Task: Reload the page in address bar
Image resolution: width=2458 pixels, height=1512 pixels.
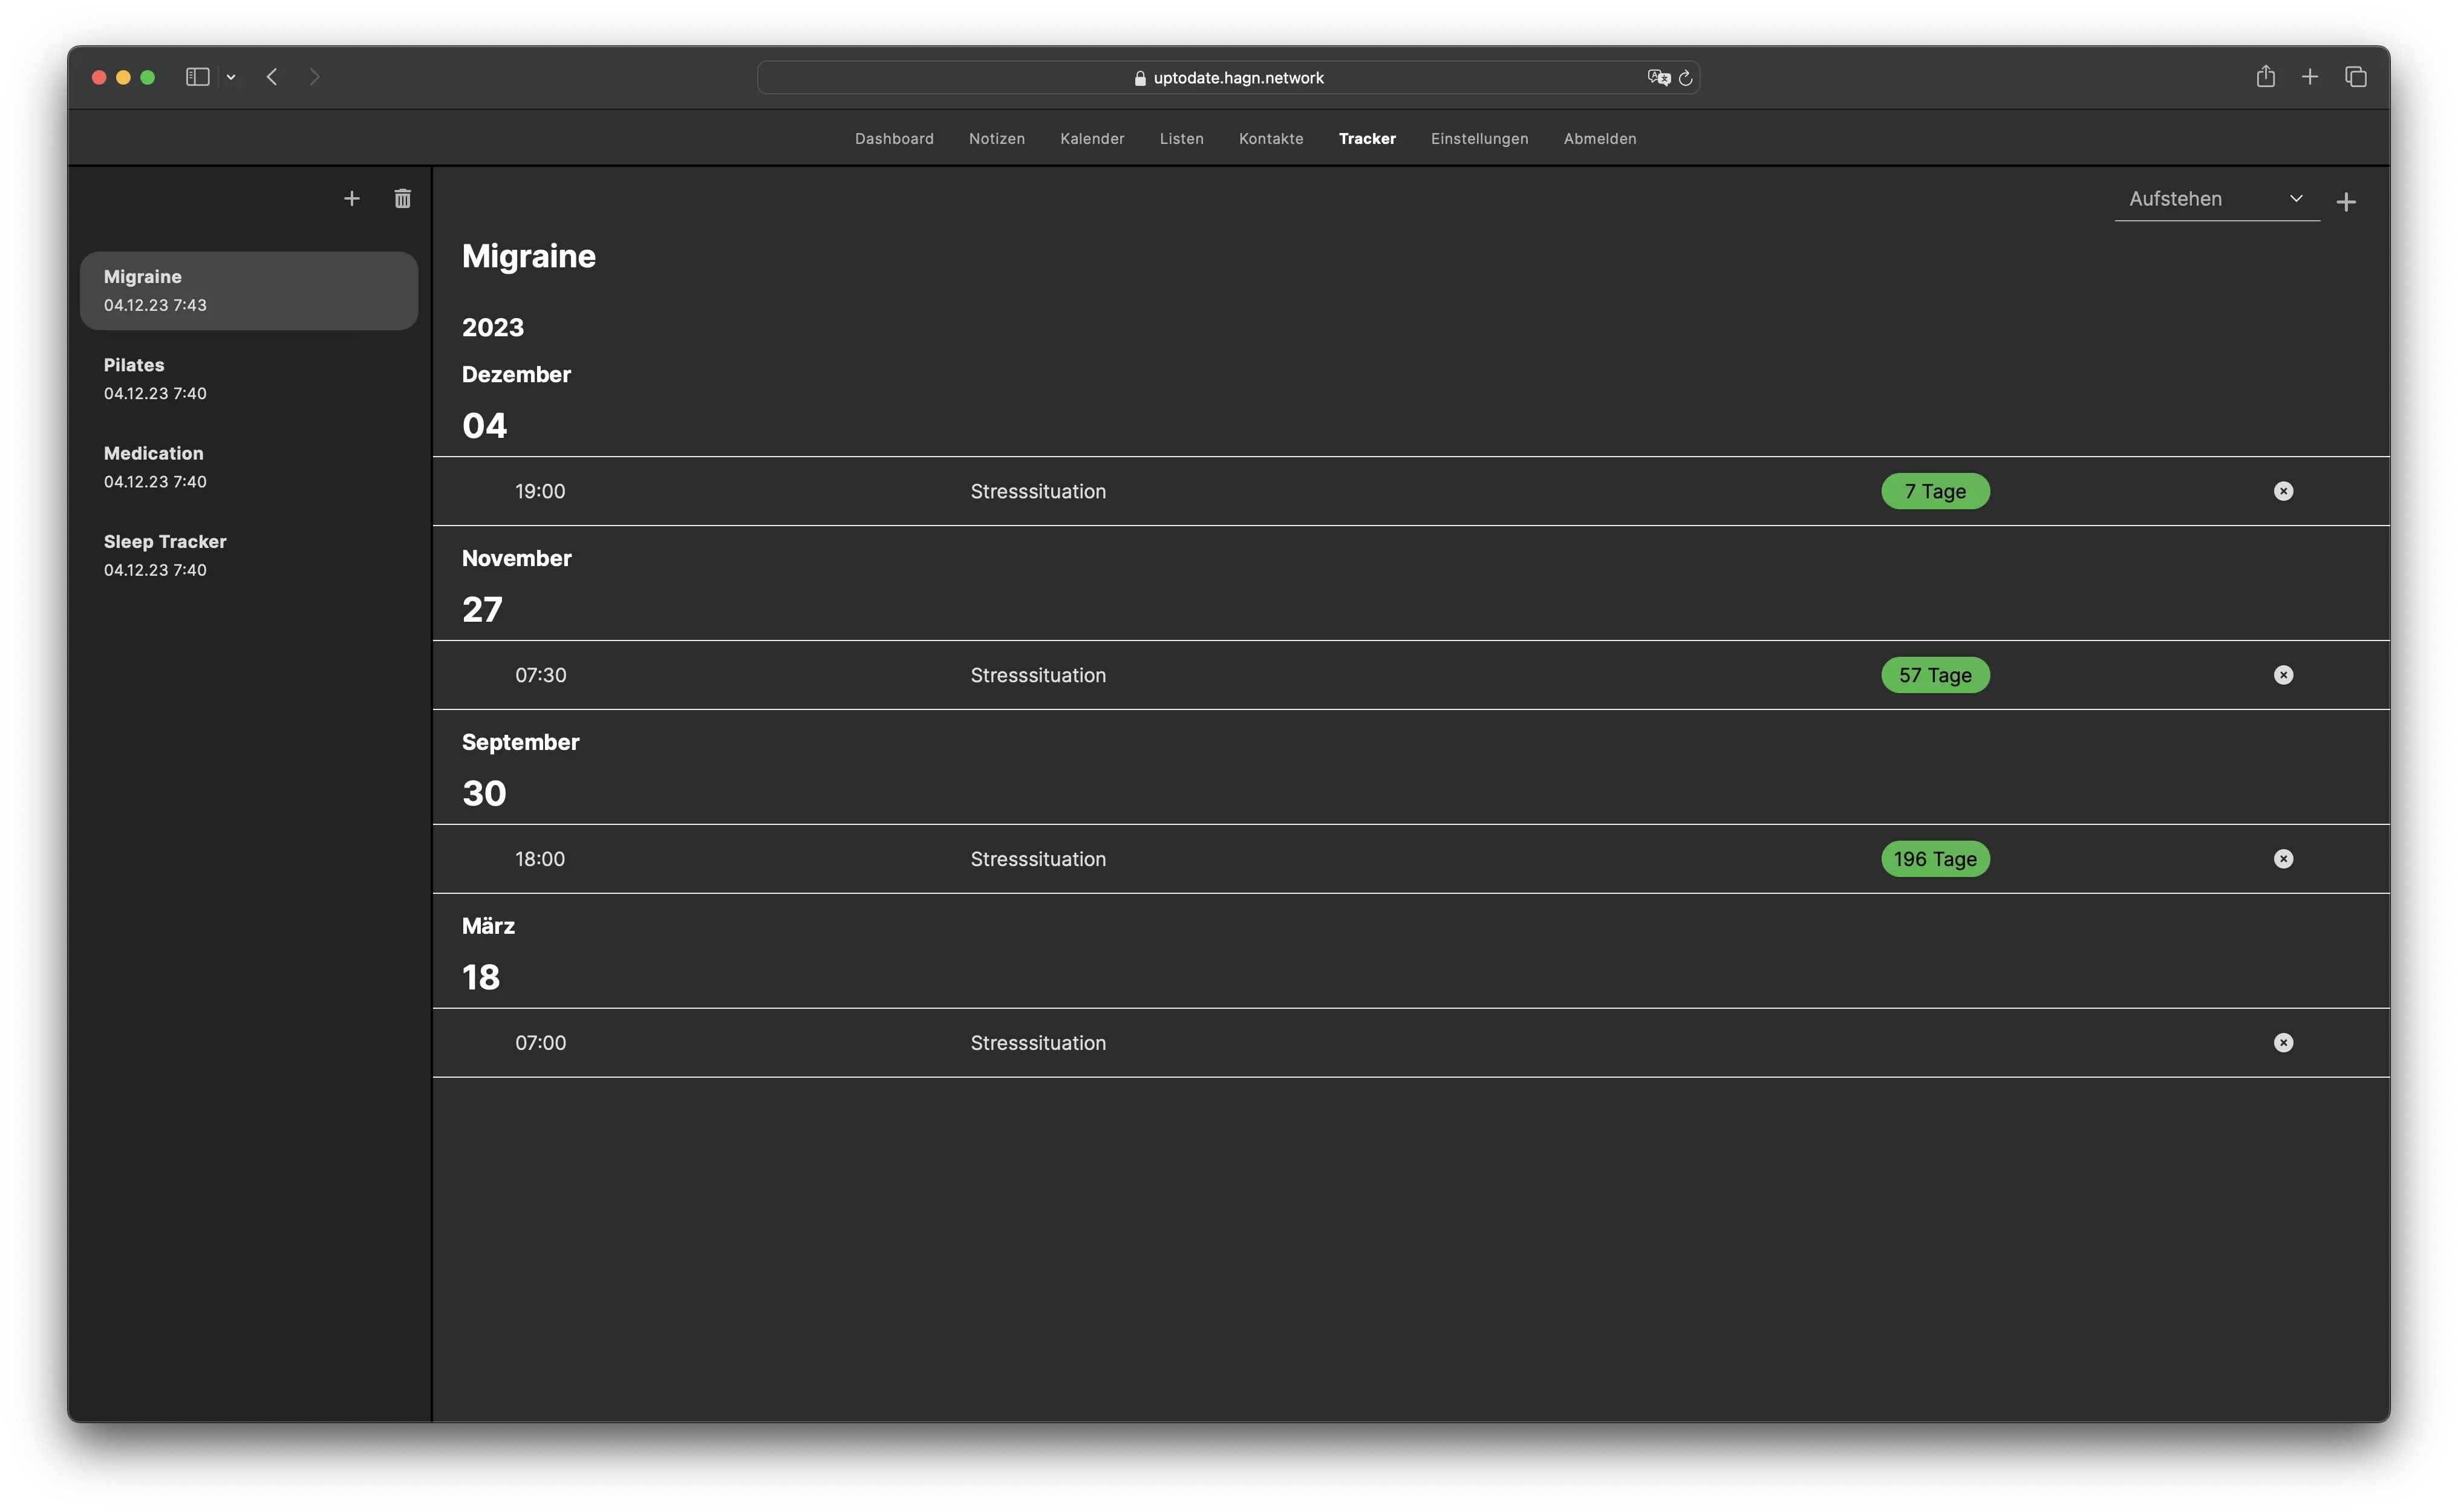Action: point(1686,78)
